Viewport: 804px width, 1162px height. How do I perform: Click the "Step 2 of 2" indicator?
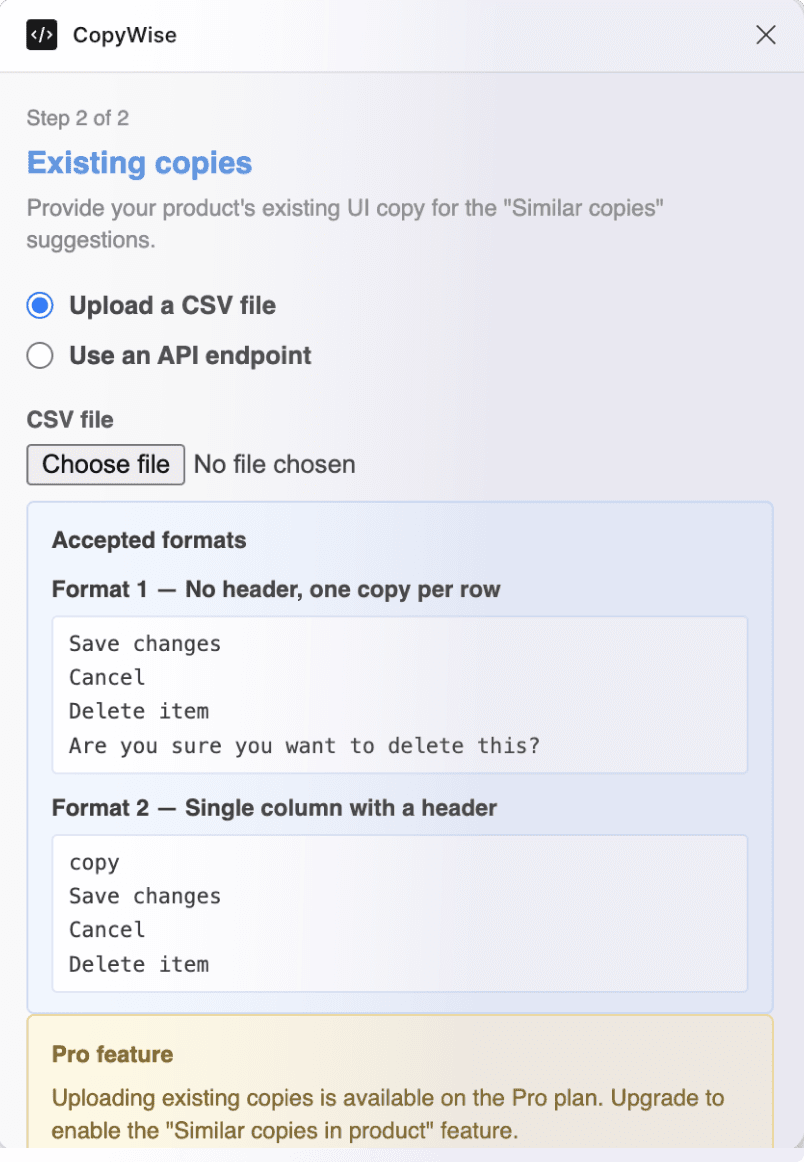point(77,118)
